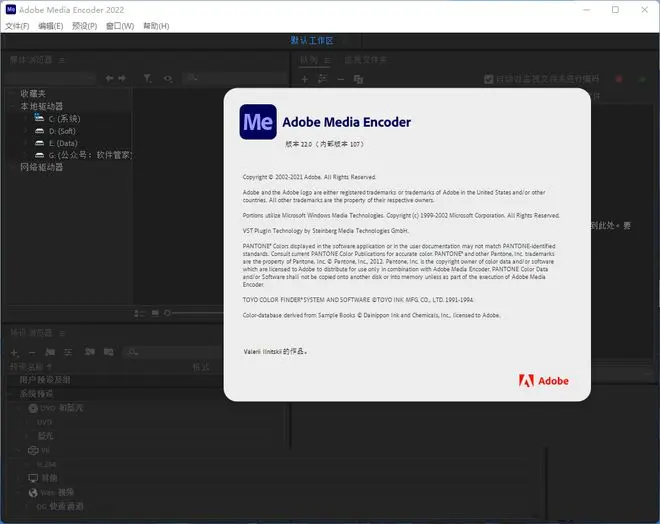Expand the E: (Data) drive node
660x524 pixels.
(26, 143)
